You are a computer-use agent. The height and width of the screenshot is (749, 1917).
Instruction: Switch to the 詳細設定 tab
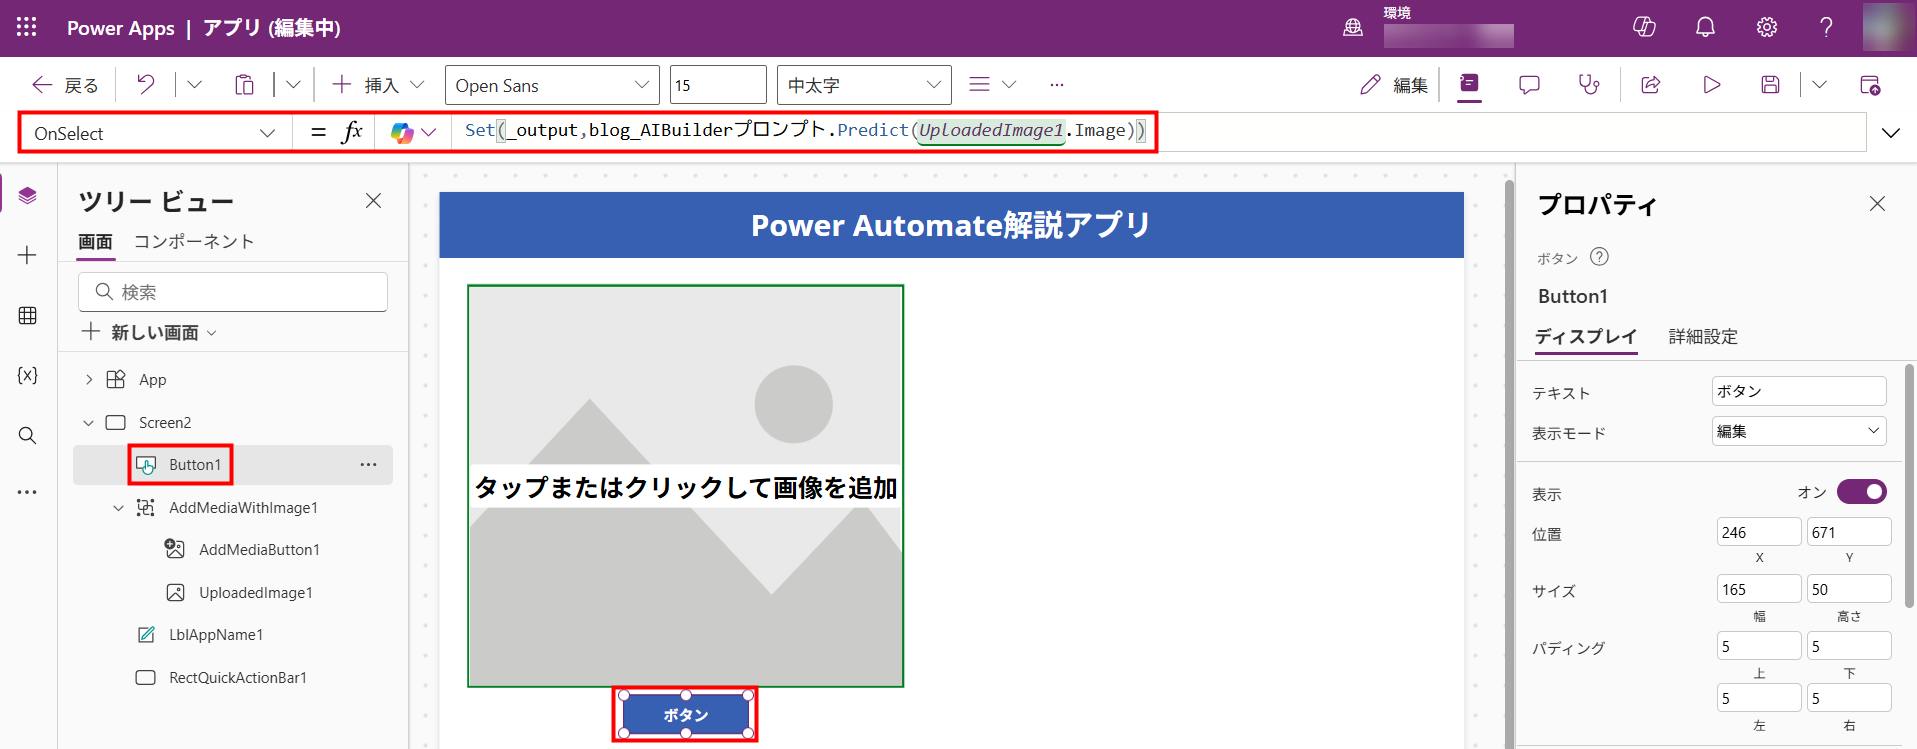[1702, 337]
